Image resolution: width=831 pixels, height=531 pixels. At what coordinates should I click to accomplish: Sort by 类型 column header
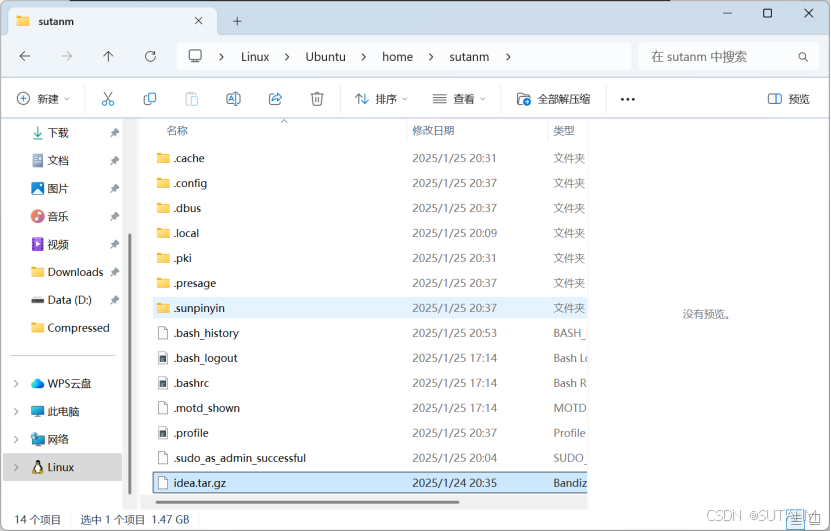click(564, 130)
